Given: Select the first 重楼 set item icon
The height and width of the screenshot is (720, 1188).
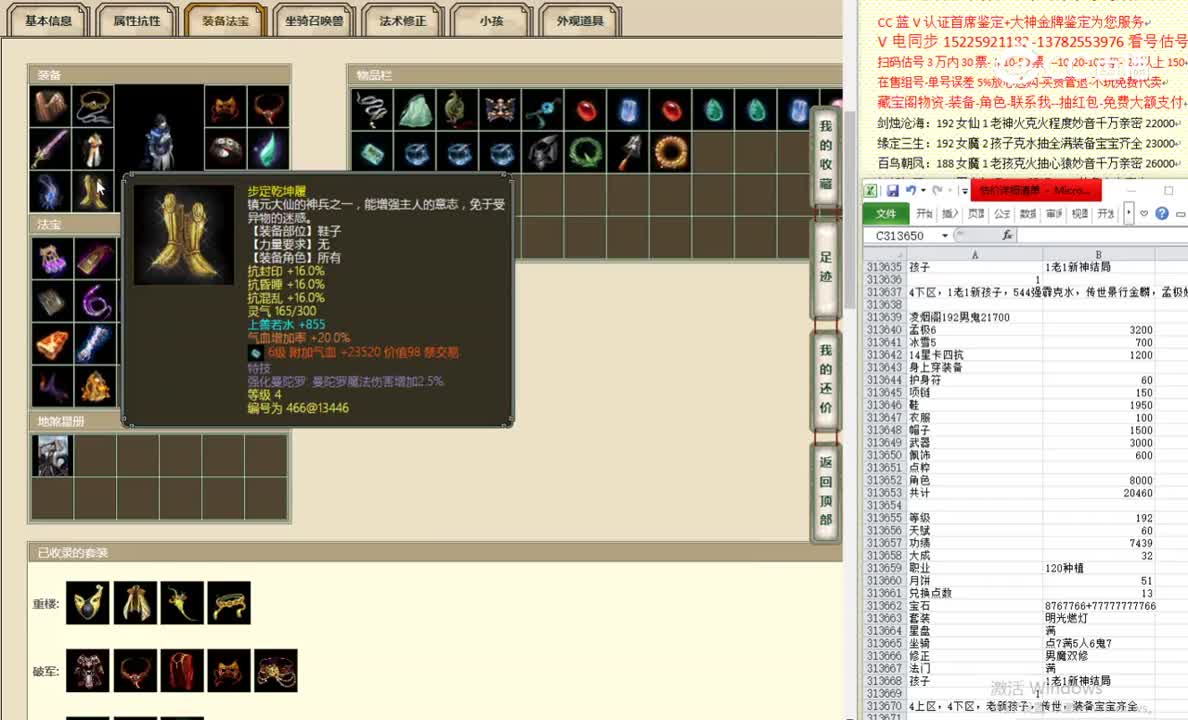Looking at the screenshot, I should pyautogui.click(x=87, y=603).
